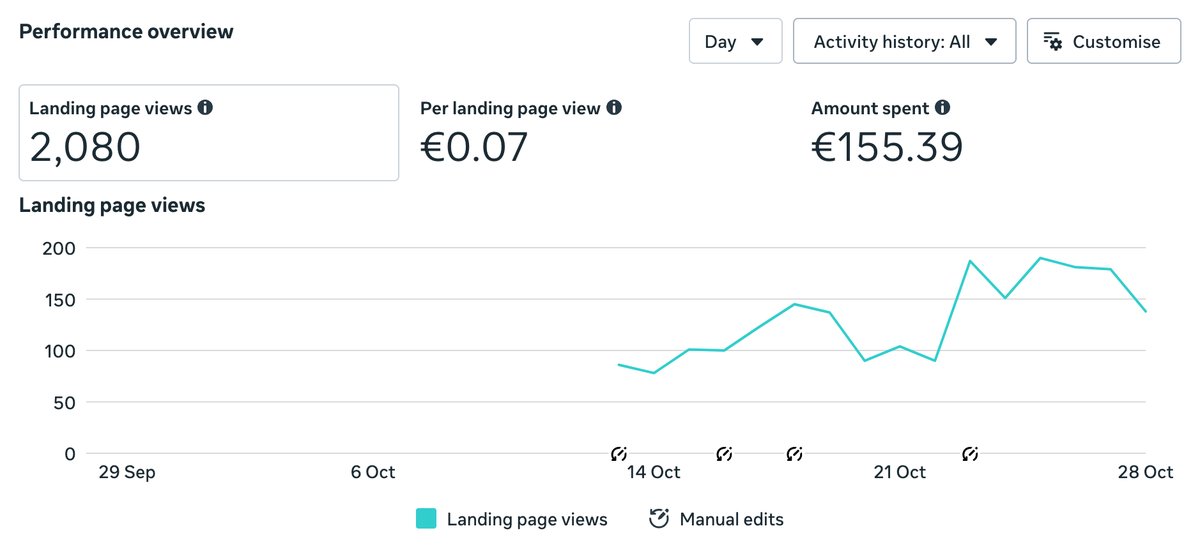Click info icon beside Per landing page view
1200x549 pixels.
coord(614,107)
